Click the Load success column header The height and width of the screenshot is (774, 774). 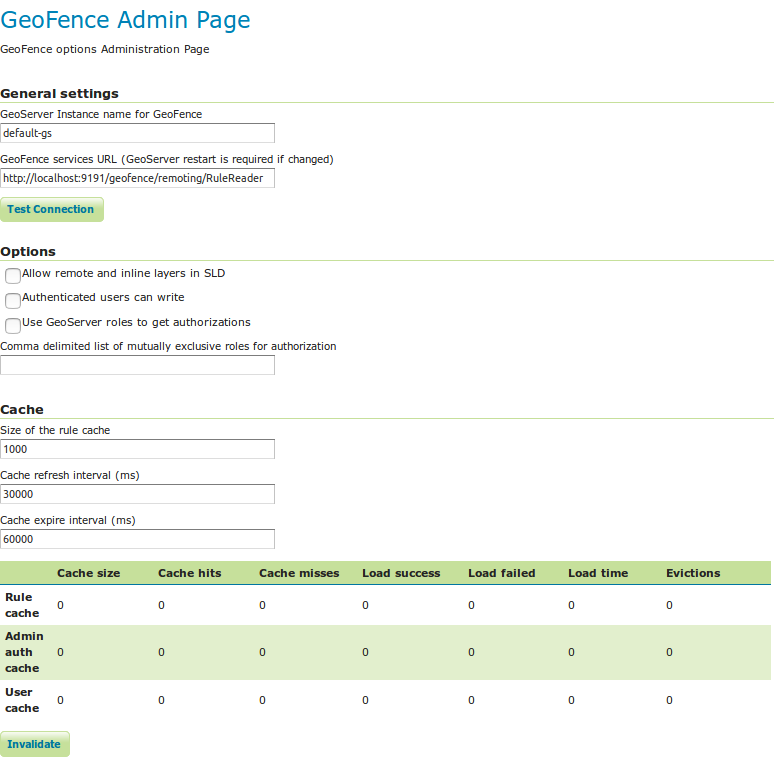coord(401,573)
